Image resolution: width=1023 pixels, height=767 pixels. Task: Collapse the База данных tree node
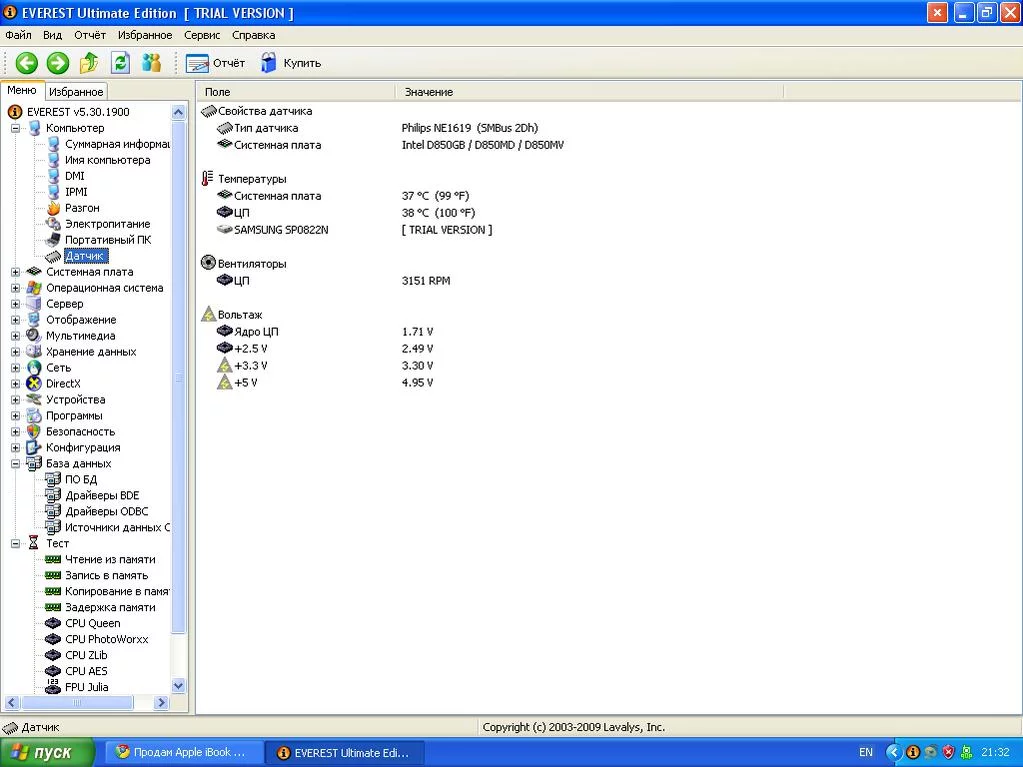pos(16,464)
